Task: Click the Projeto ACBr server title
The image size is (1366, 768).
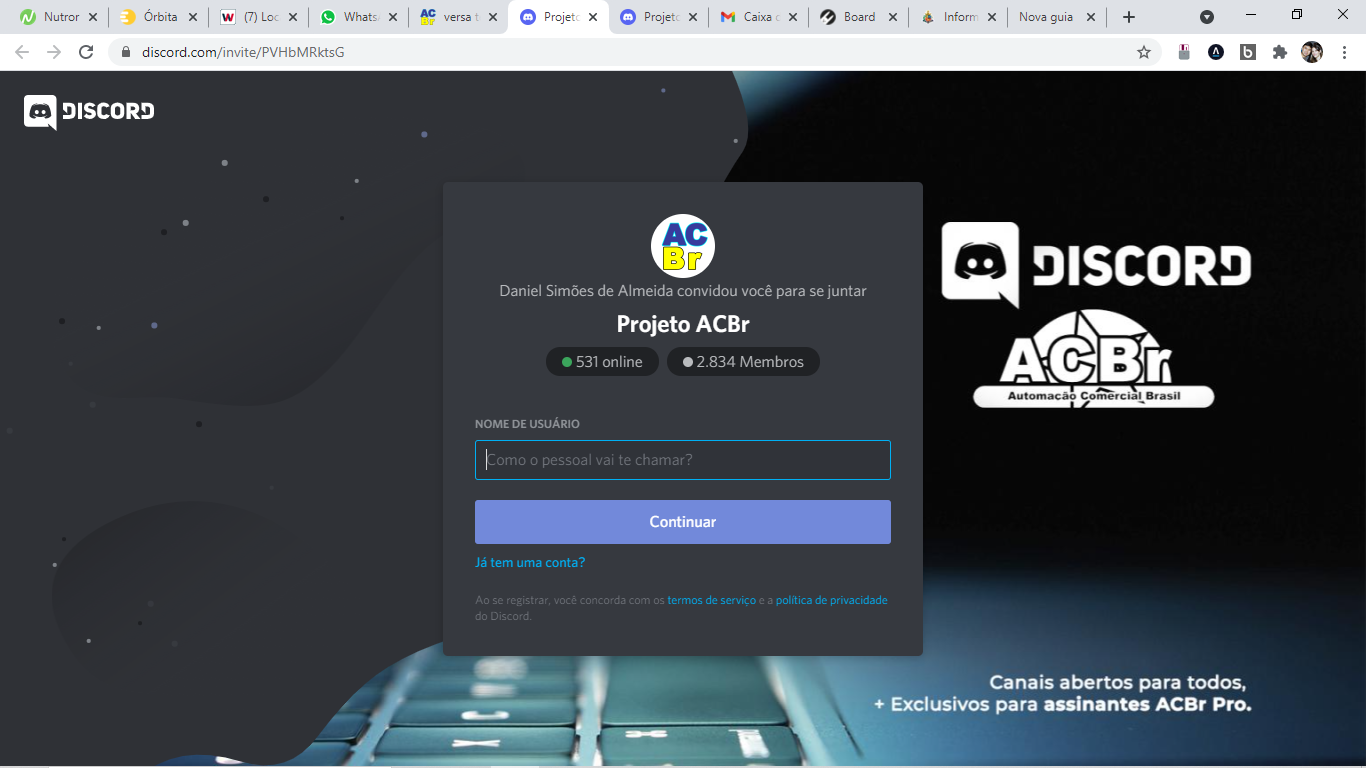Action: (683, 324)
